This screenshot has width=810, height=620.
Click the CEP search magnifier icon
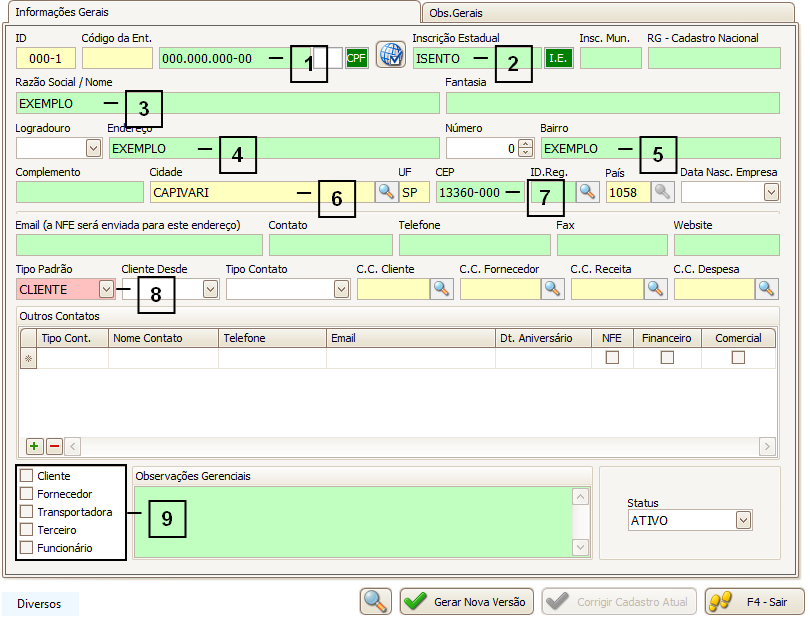588,192
